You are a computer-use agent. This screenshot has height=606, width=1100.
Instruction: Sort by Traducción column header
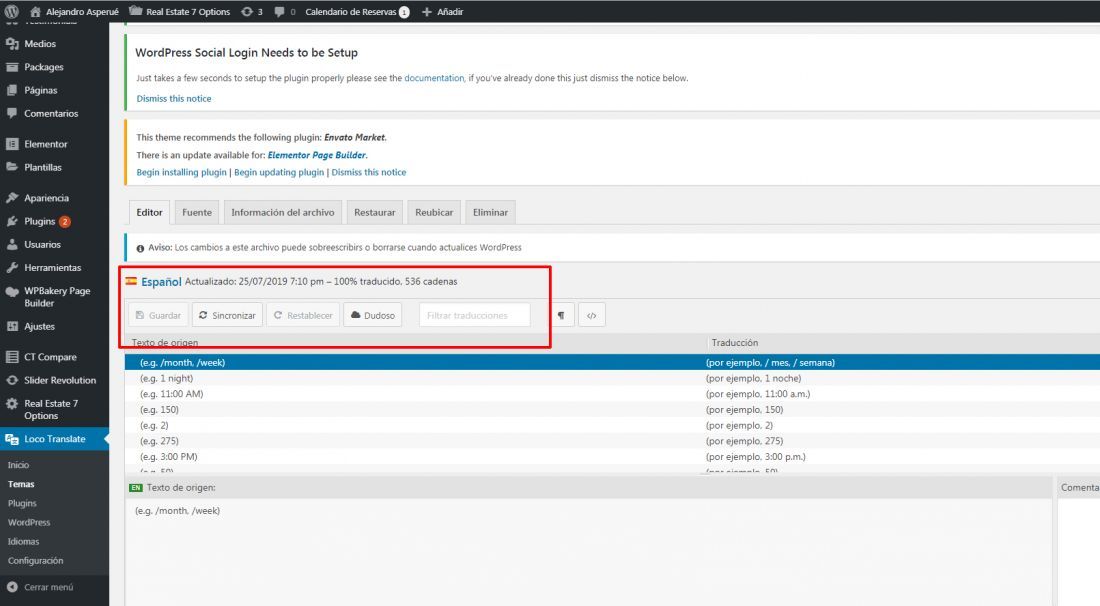735,342
